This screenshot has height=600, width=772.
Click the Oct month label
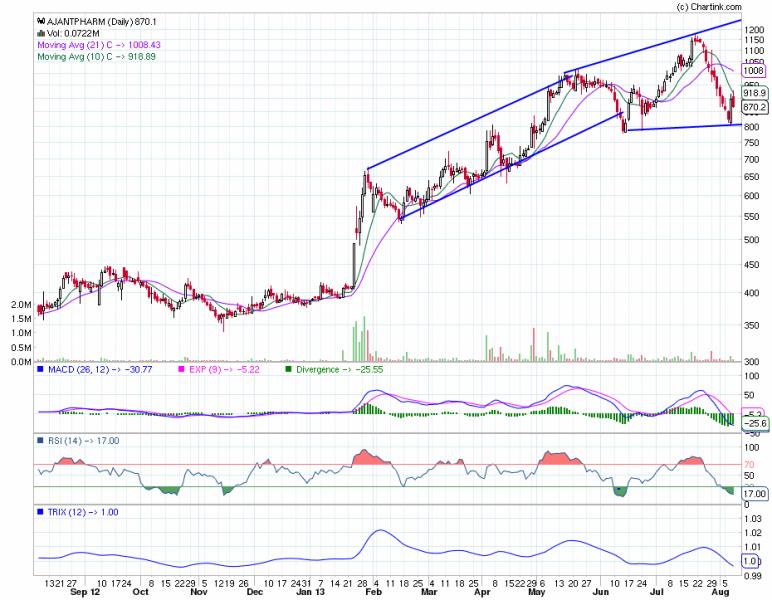[x=140, y=592]
